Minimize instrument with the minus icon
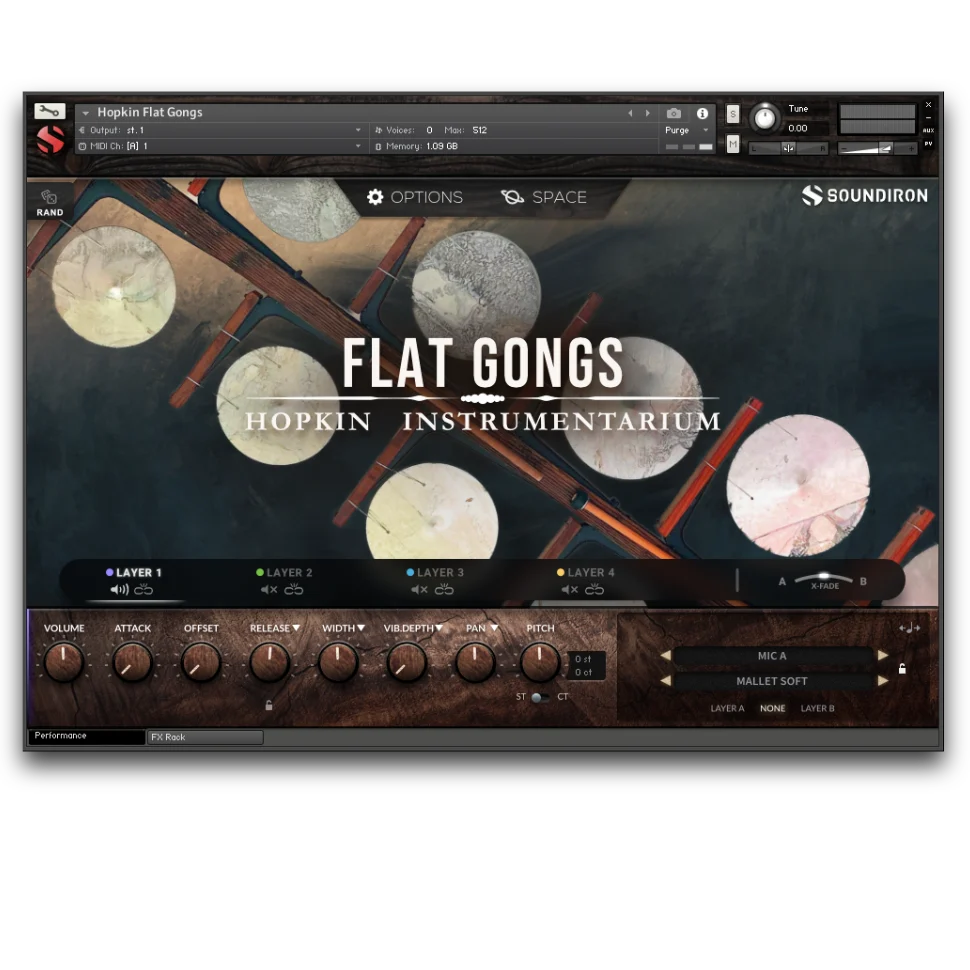This screenshot has width=970, height=970. coord(928,118)
